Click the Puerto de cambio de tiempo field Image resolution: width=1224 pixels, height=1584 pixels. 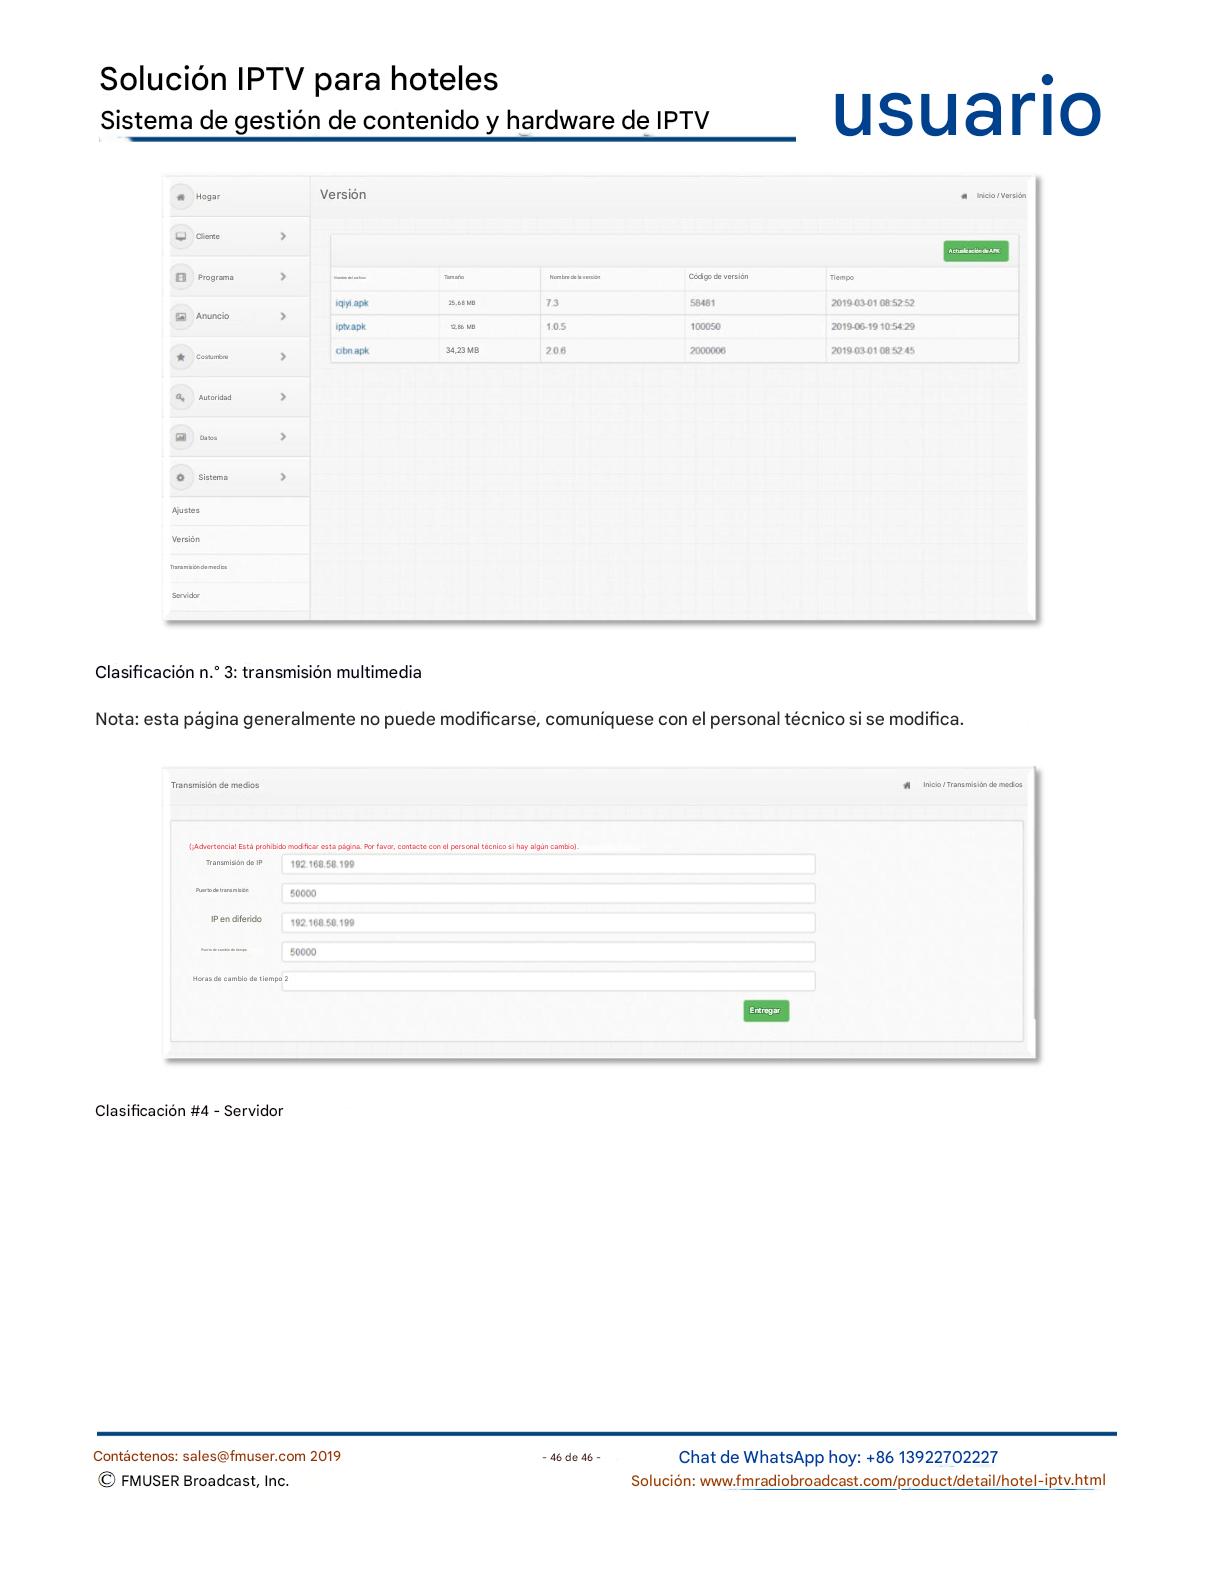[548, 952]
